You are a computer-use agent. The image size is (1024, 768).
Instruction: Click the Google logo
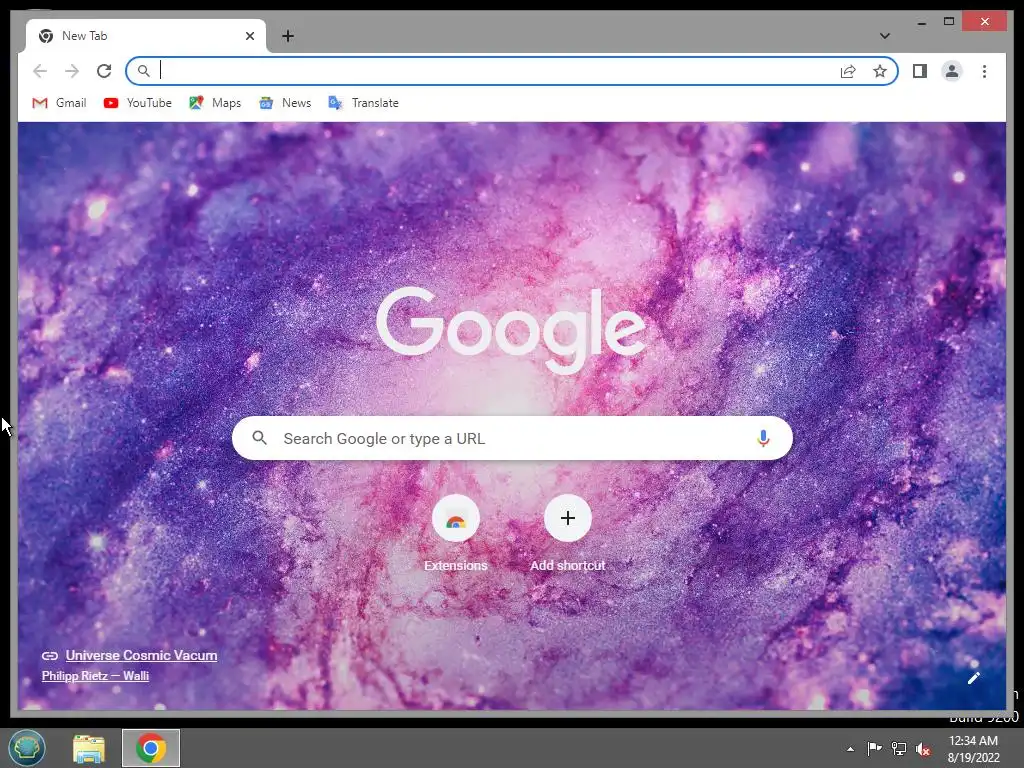[511, 329]
